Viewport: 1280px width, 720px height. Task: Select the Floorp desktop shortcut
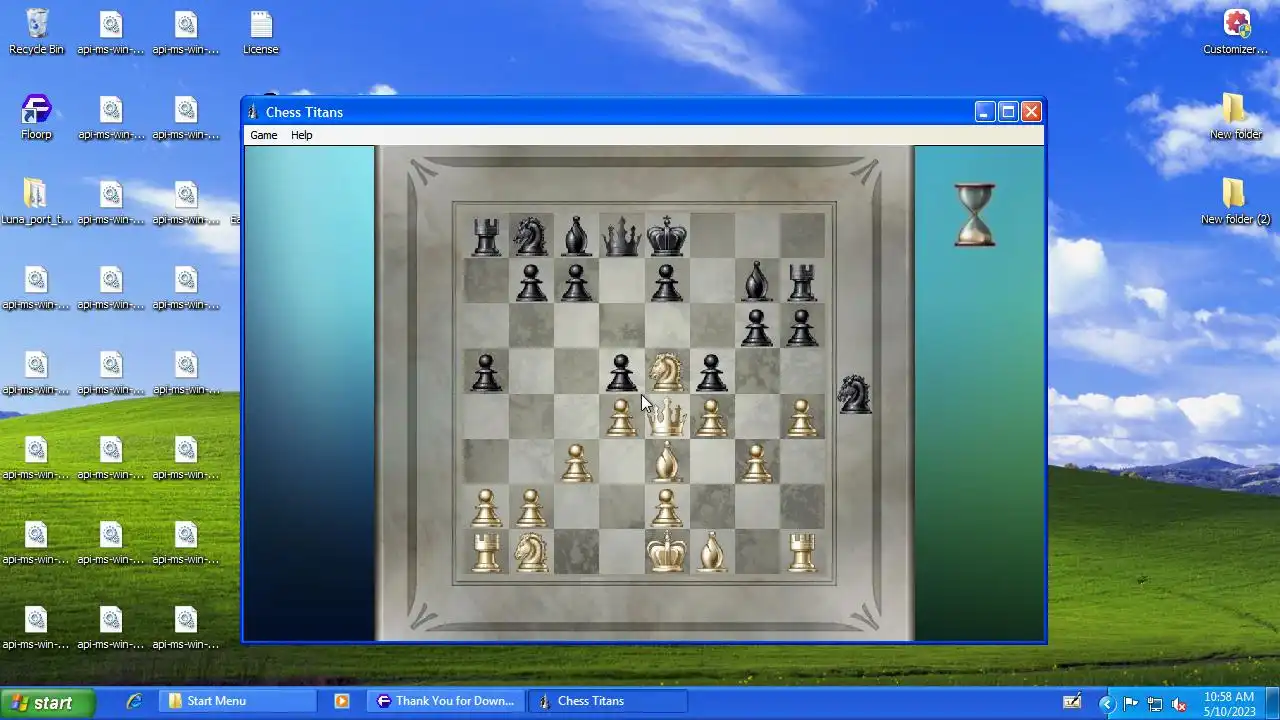(36, 116)
